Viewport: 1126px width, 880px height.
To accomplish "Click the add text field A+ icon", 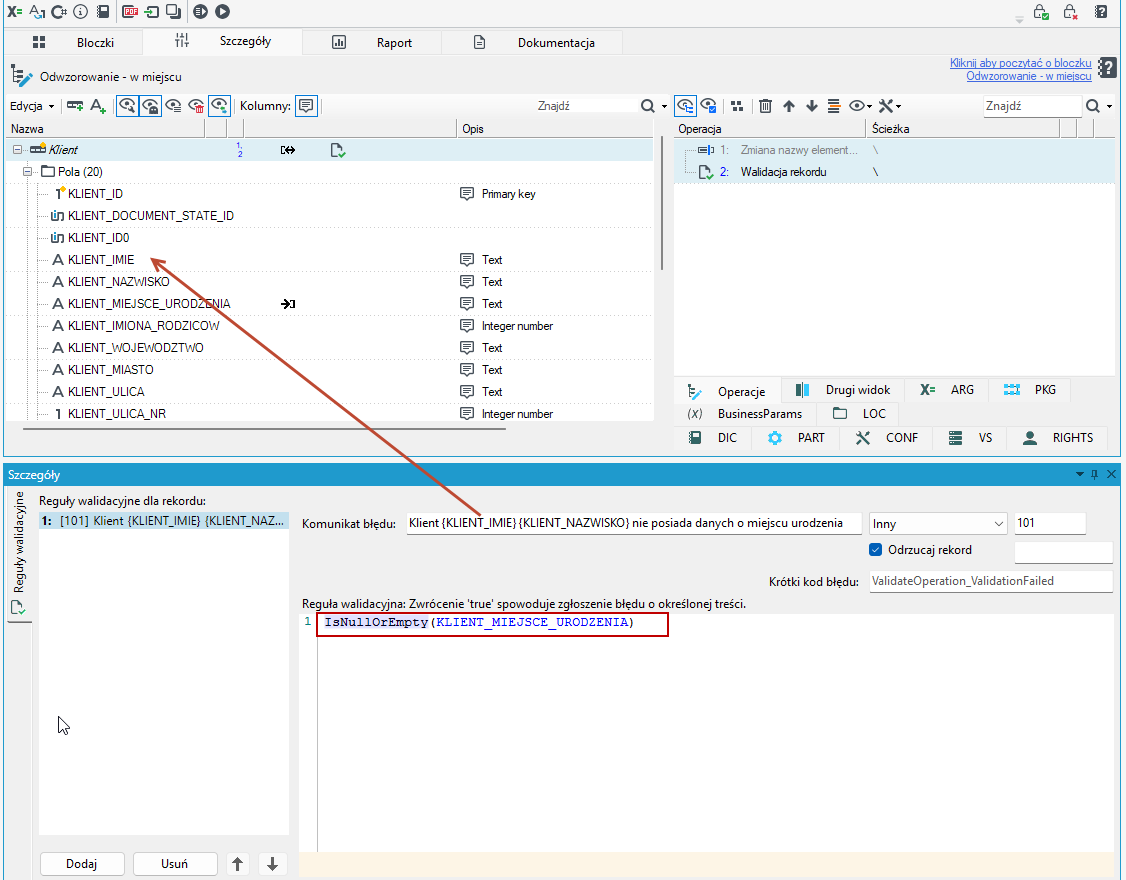I will pyautogui.click(x=98, y=106).
